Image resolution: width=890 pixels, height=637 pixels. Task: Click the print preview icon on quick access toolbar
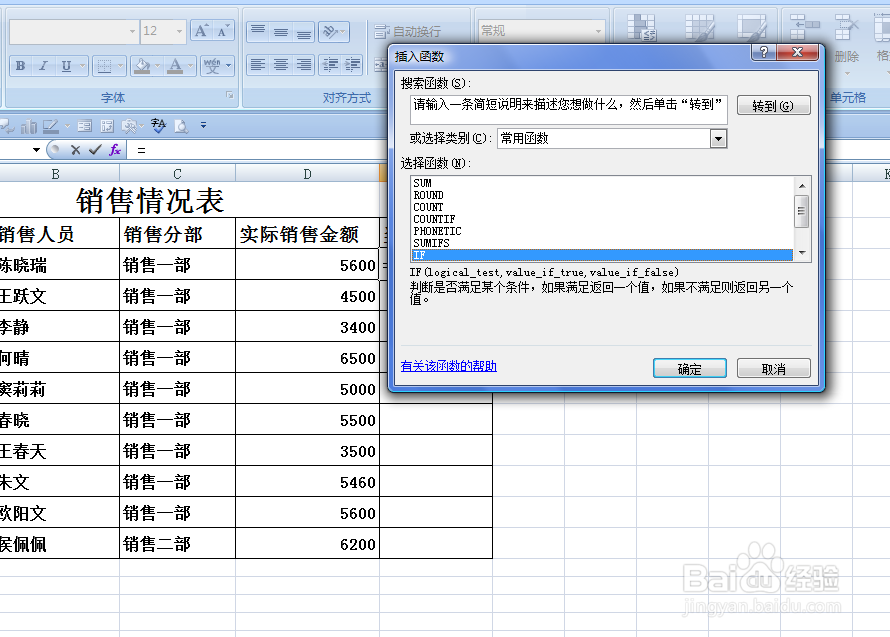coord(181,125)
